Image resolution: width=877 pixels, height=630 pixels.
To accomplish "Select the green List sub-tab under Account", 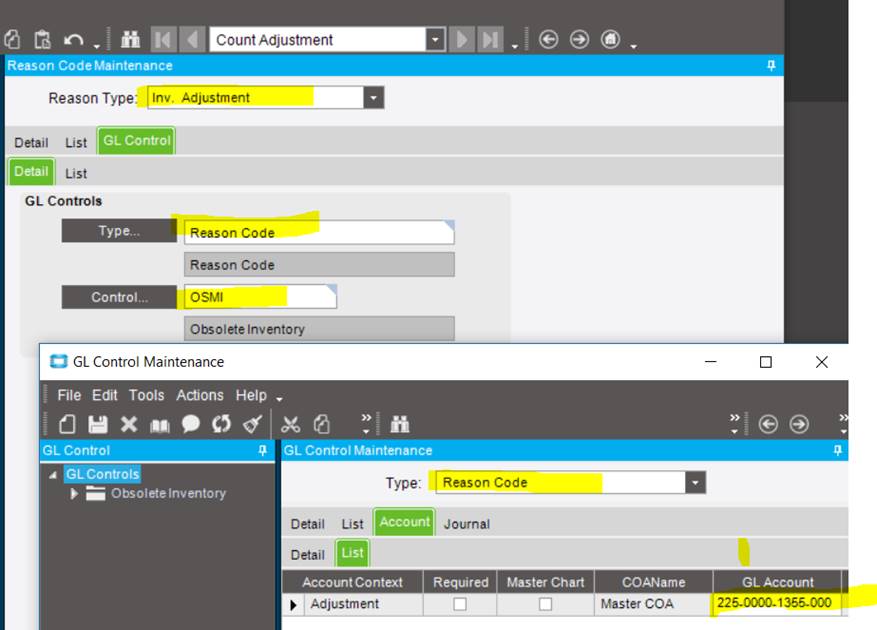I will point(352,553).
